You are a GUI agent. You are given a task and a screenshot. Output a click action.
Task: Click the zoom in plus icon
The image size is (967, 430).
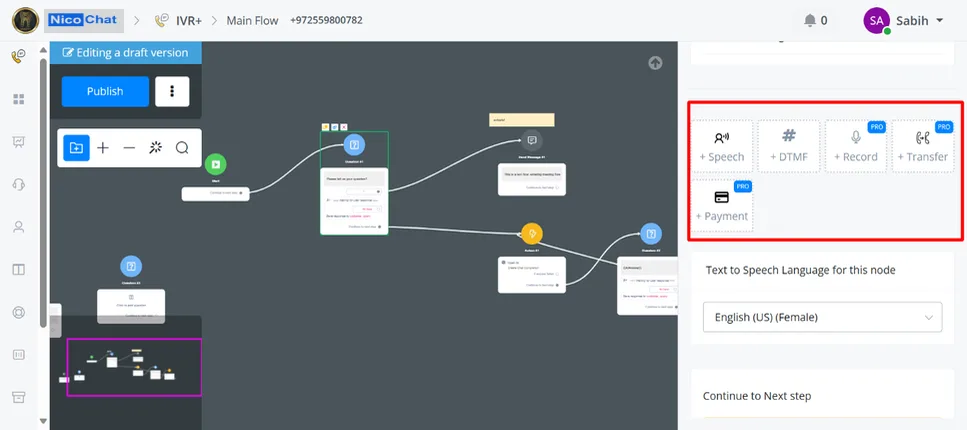[103, 147]
